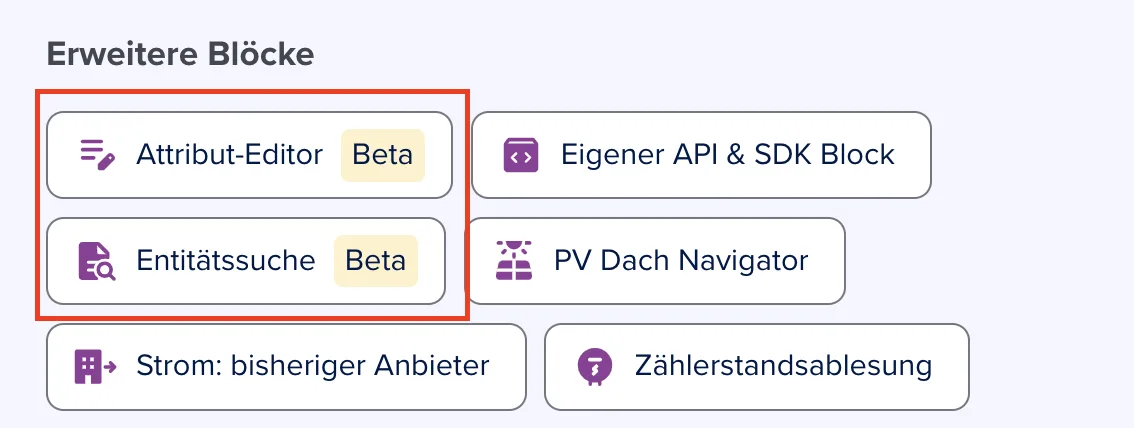The image size is (1134, 428).
Task: Add the Attribut-Editor block
Action: coord(250,155)
